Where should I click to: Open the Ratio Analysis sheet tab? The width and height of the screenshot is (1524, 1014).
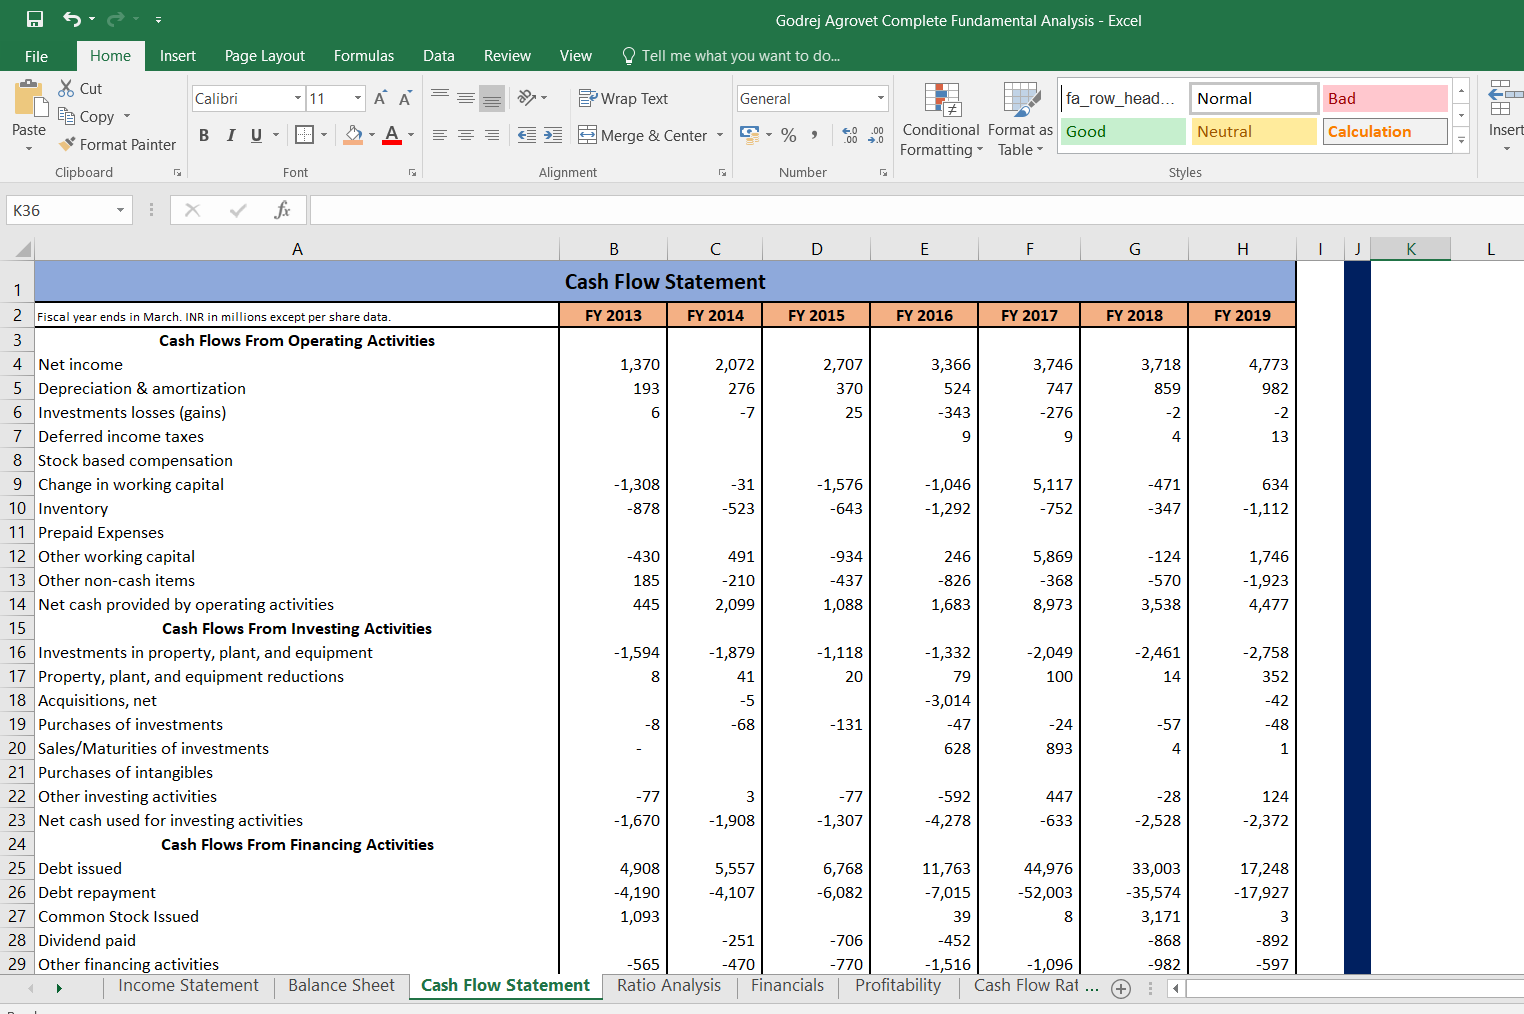pyautogui.click(x=669, y=985)
